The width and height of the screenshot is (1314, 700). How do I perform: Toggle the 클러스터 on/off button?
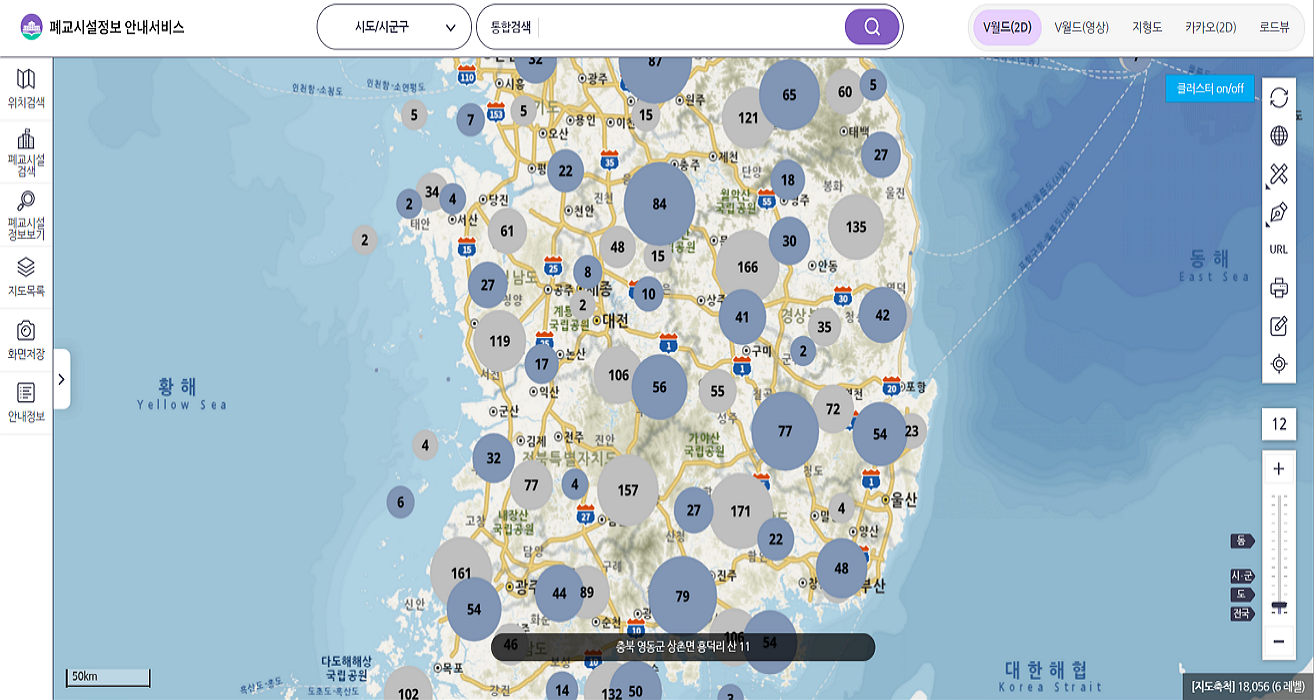1209,88
